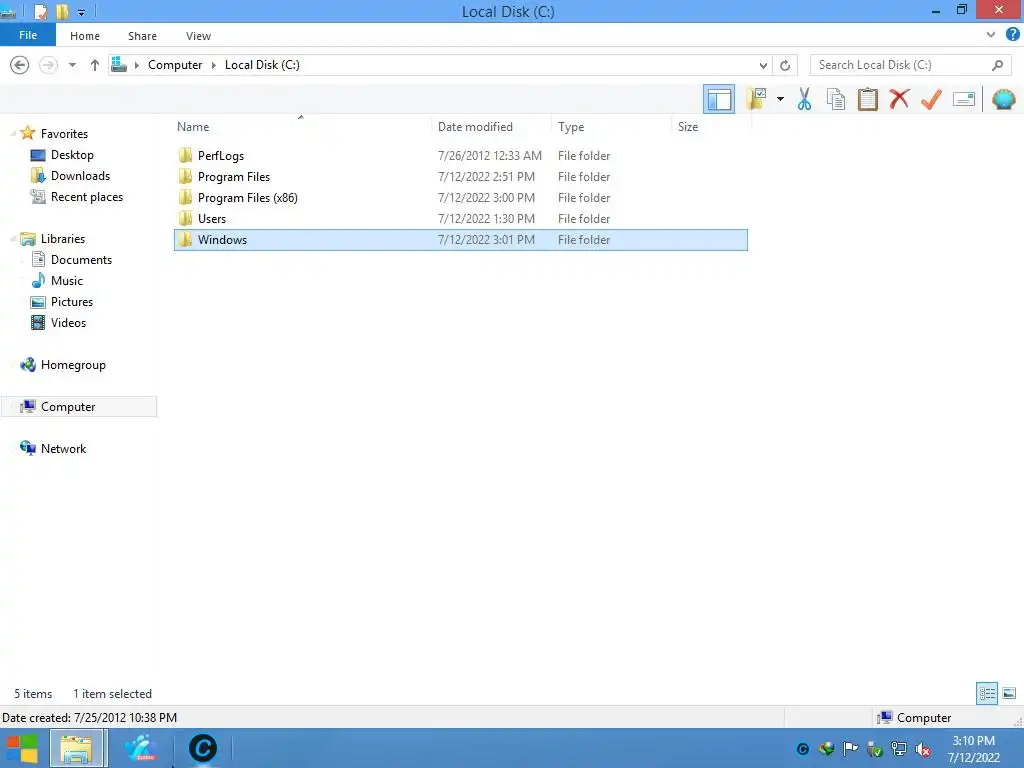Click New folder icon in title bar
Screen dimensions: 1024x768
[63, 12]
